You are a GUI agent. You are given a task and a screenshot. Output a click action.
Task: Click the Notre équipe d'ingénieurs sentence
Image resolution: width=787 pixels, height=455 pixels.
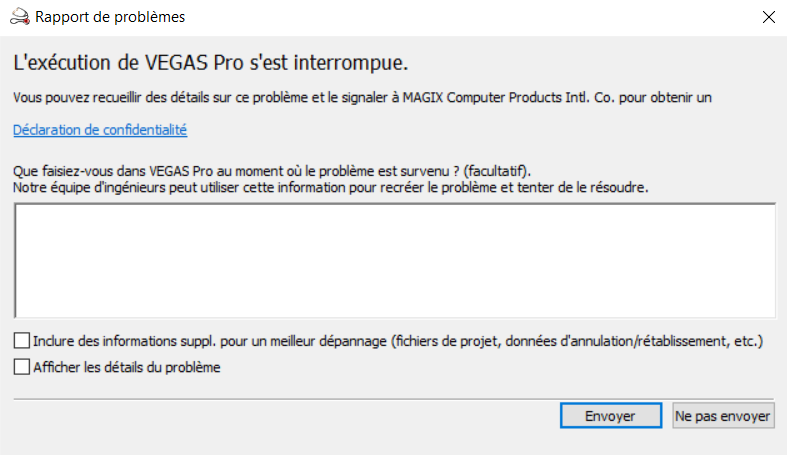(x=330, y=188)
